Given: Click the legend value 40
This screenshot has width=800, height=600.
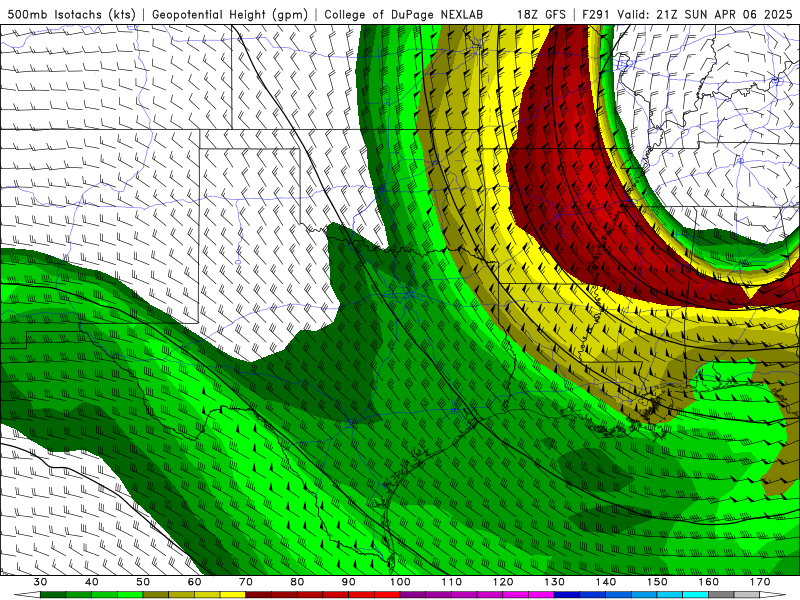Looking at the screenshot, I should pyautogui.click(x=91, y=582).
